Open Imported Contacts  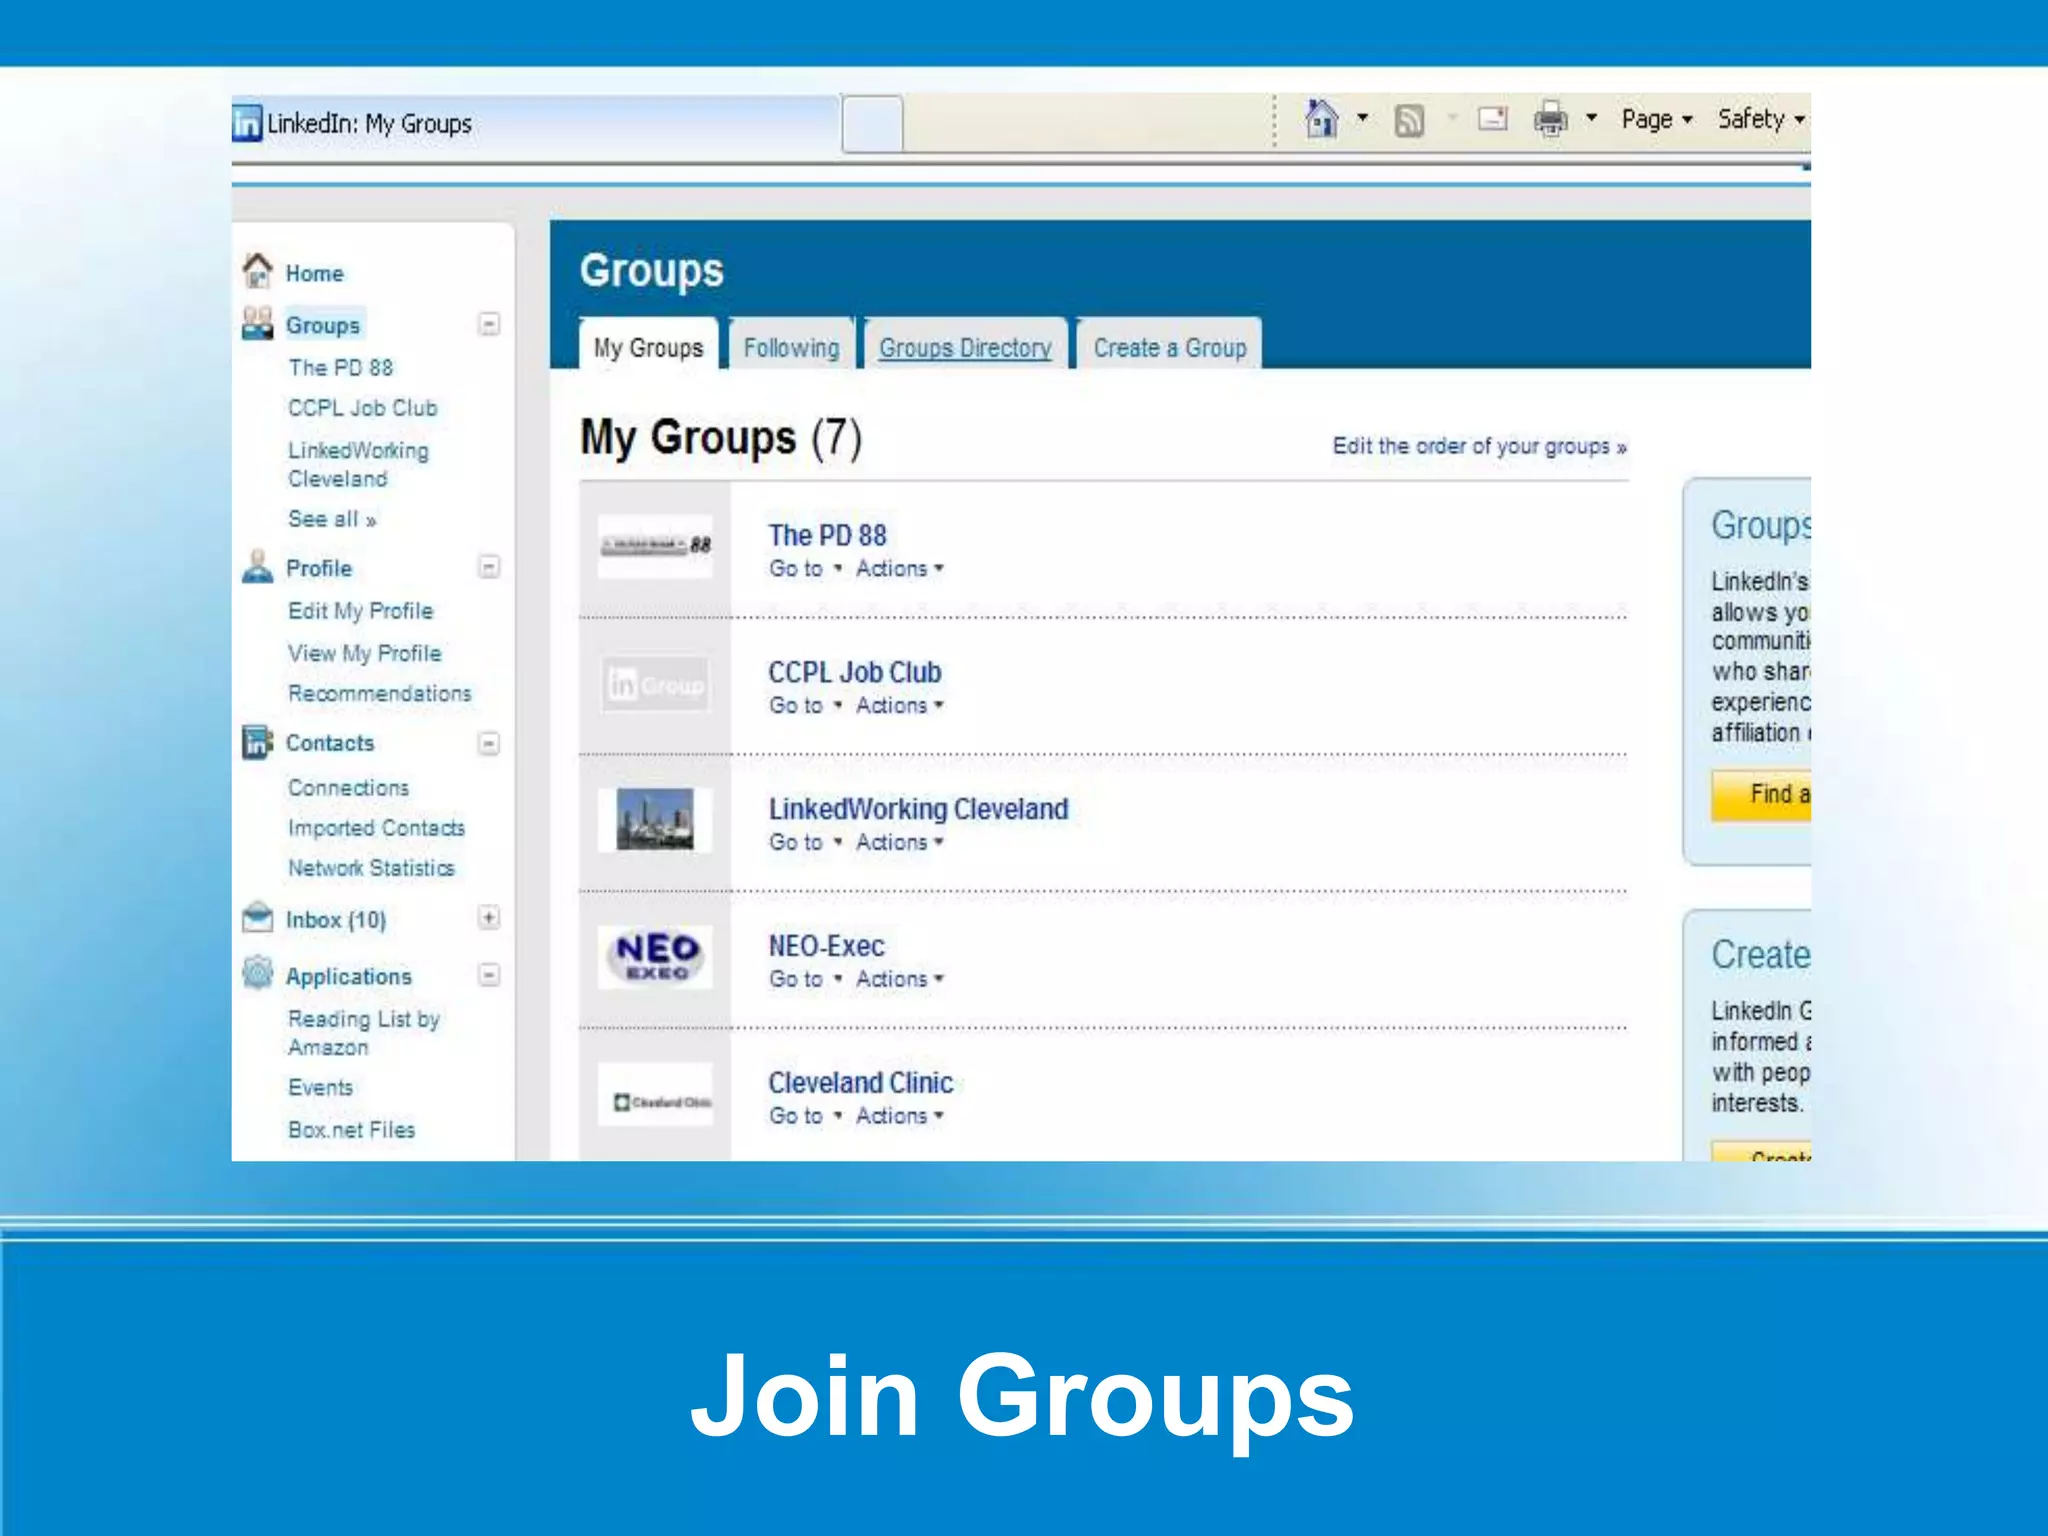click(376, 828)
